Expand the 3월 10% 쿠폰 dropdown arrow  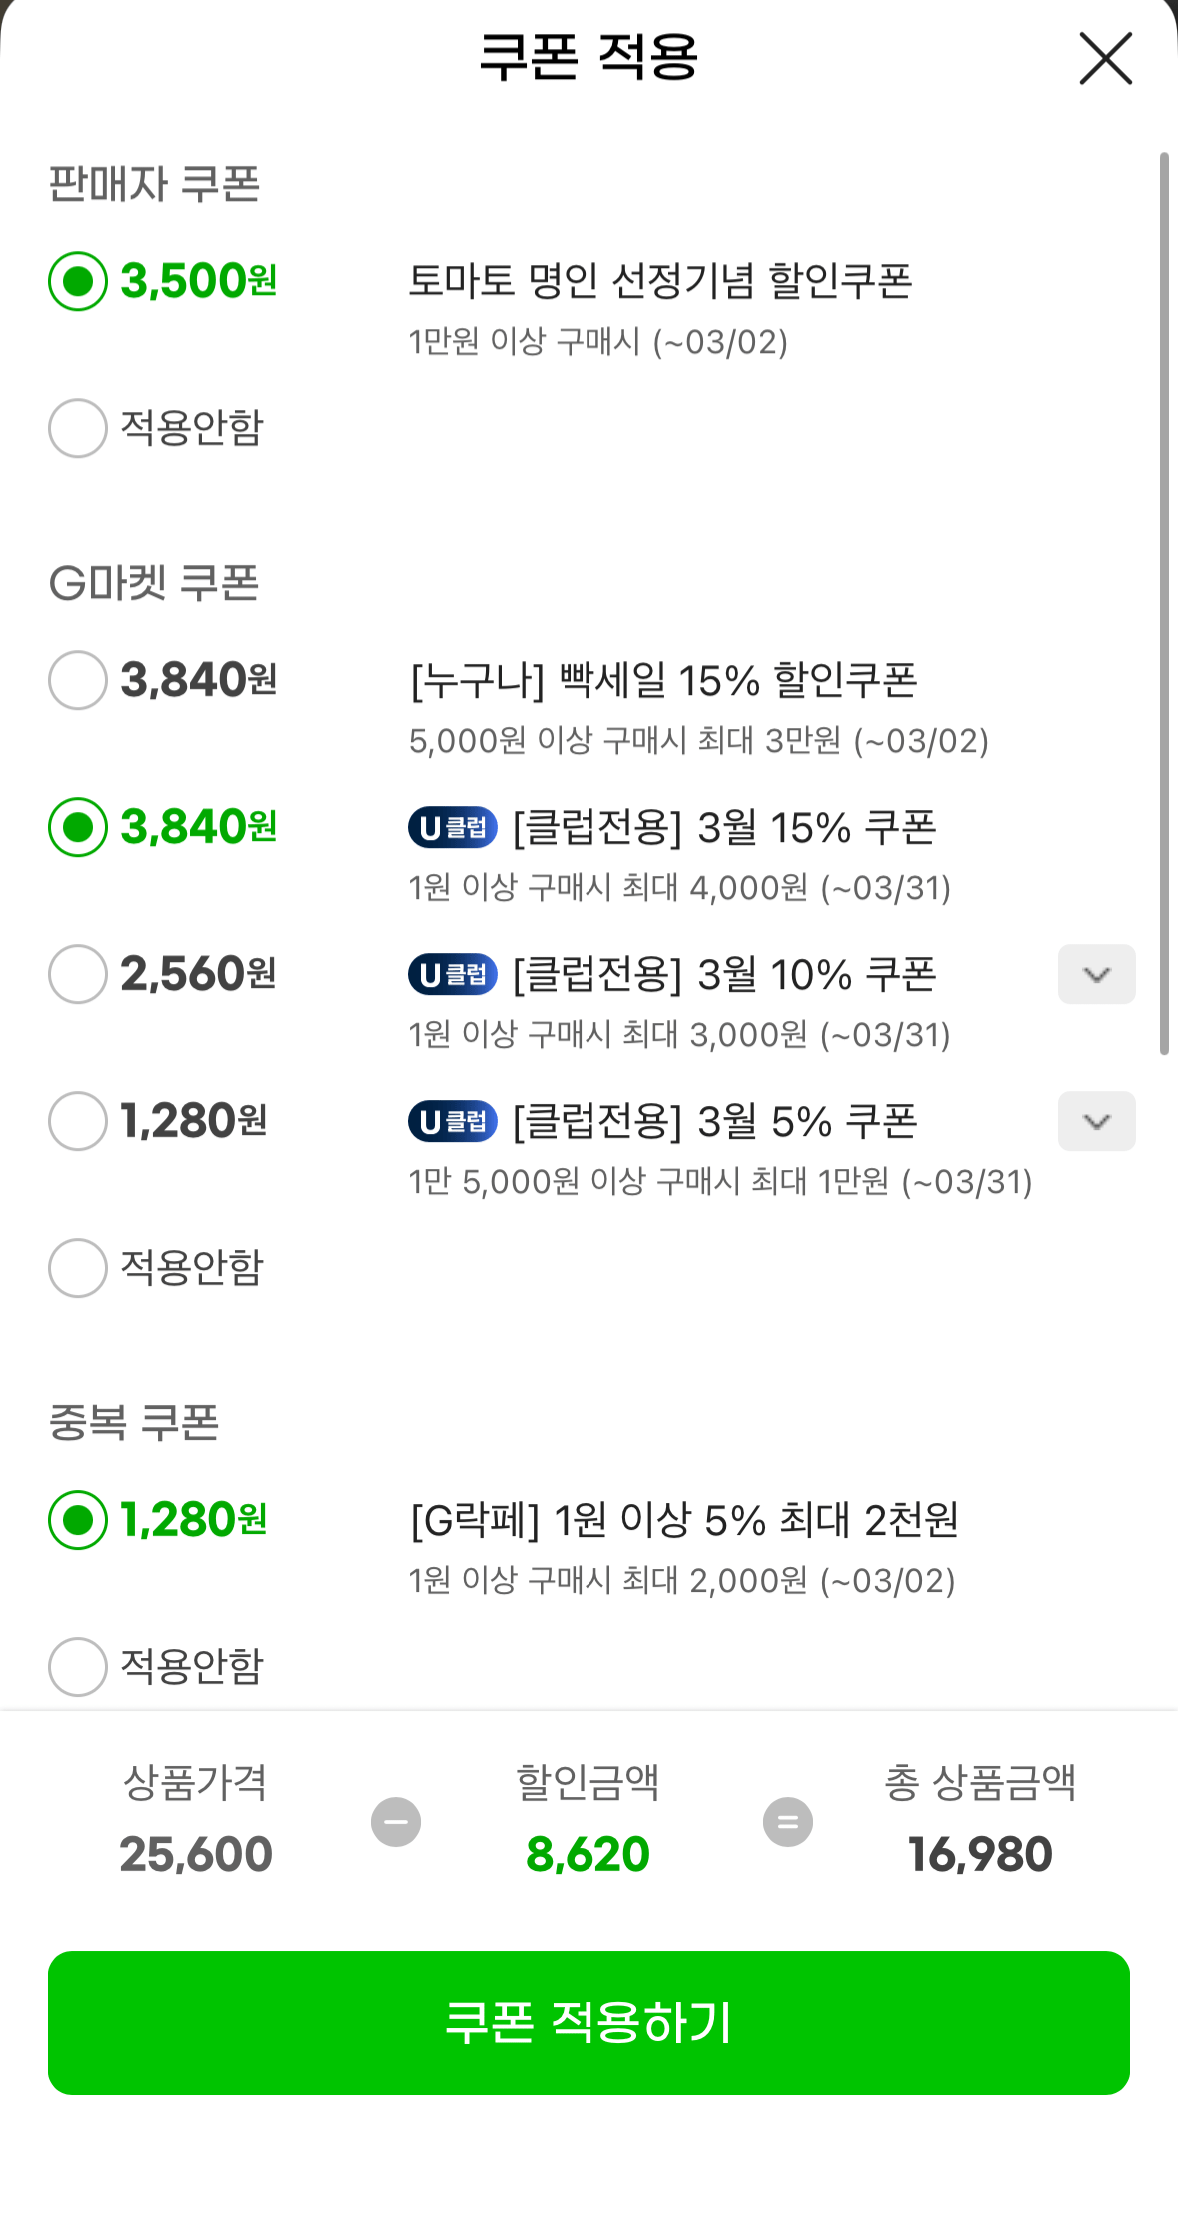[1097, 975]
